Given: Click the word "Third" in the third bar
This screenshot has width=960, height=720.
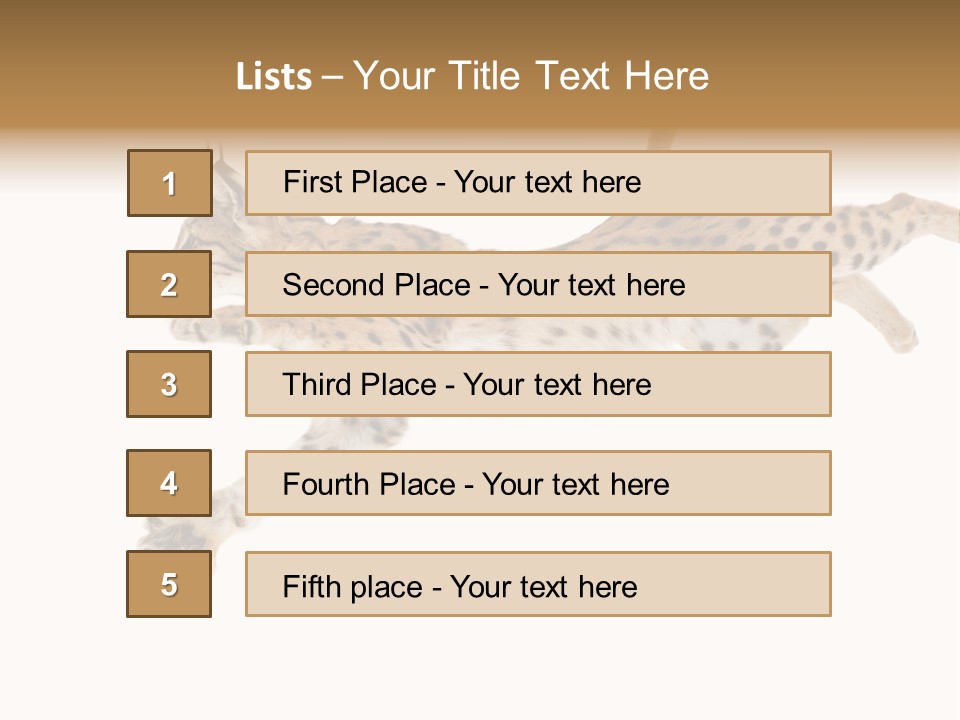Looking at the screenshot, I should click(x=318, y=385).
